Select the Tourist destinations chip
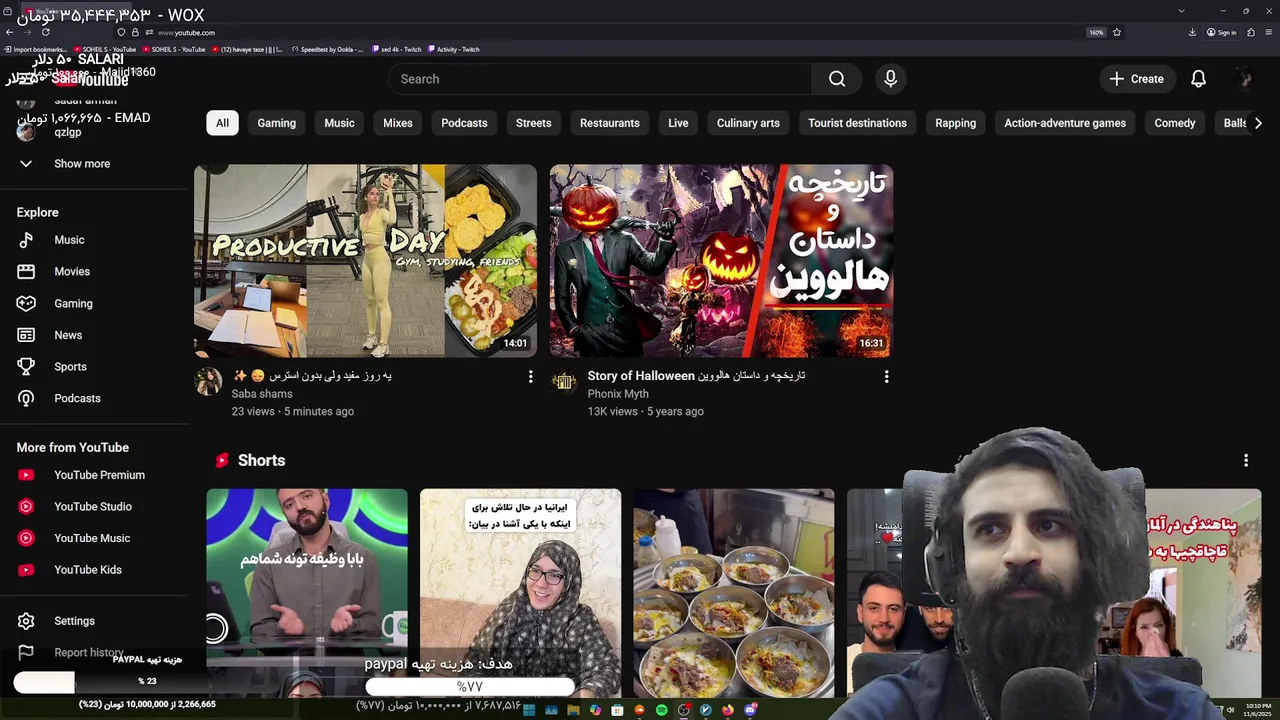1280x720 pixels. pos(857,123)
